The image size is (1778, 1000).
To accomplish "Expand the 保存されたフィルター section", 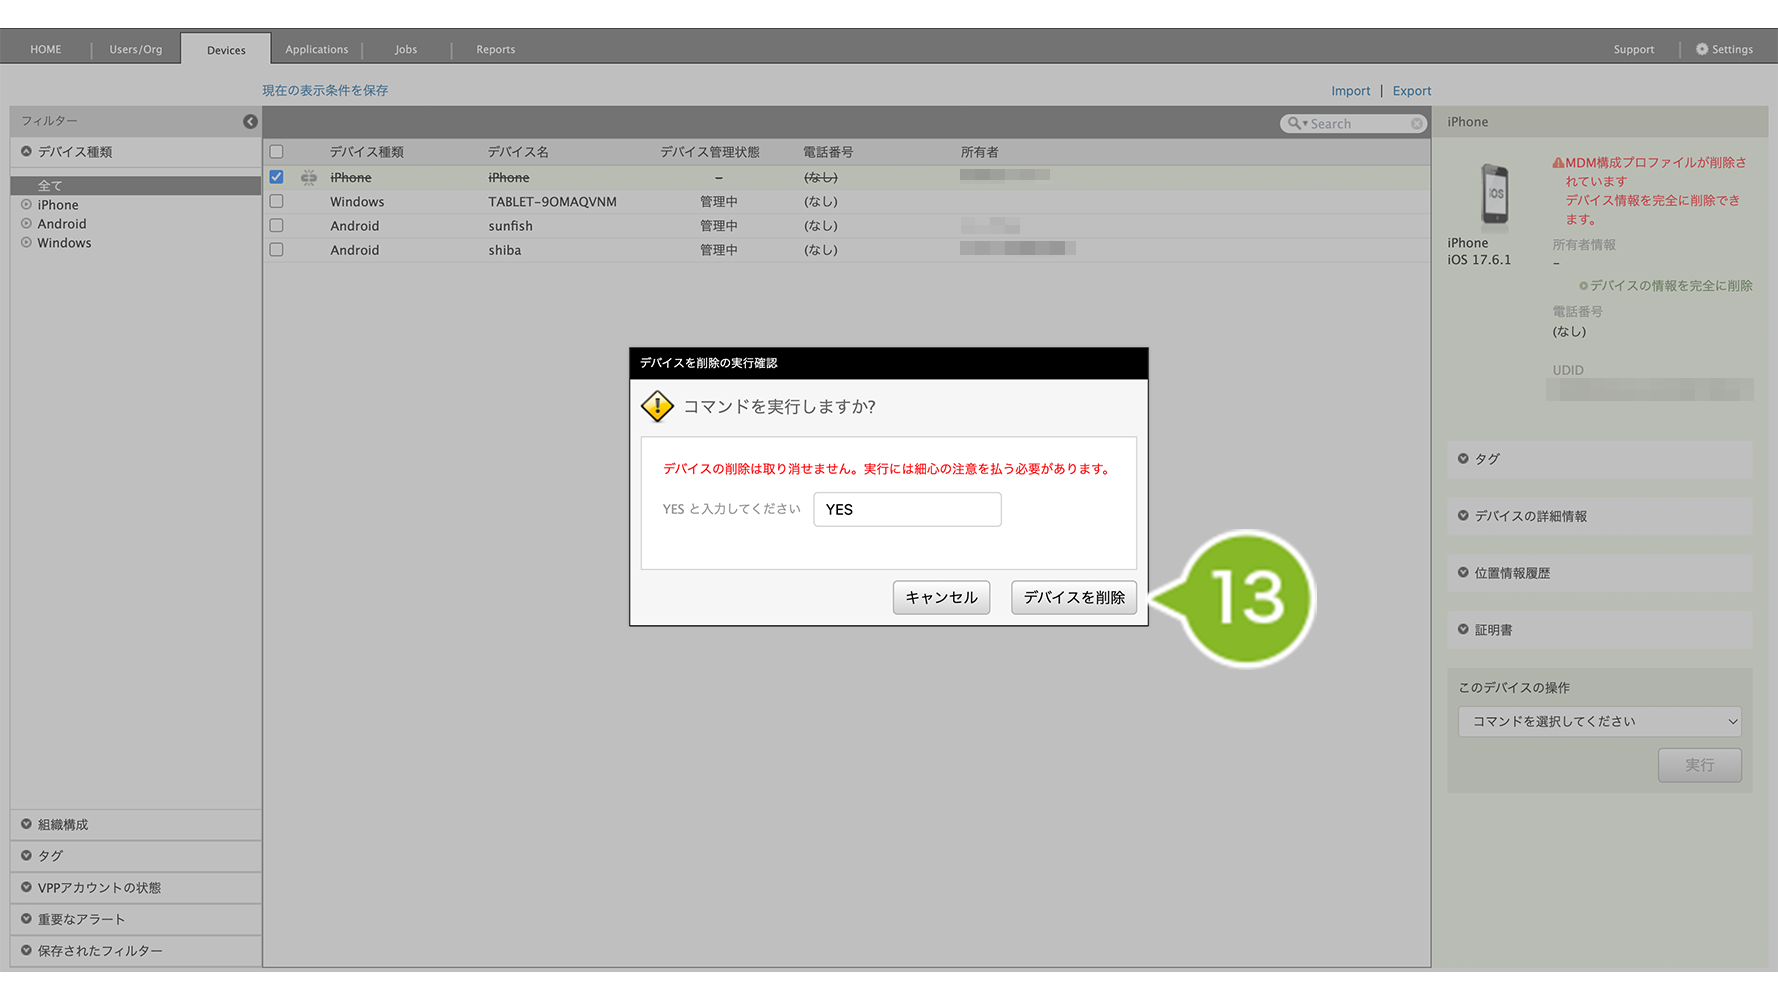I will point(136,951).
